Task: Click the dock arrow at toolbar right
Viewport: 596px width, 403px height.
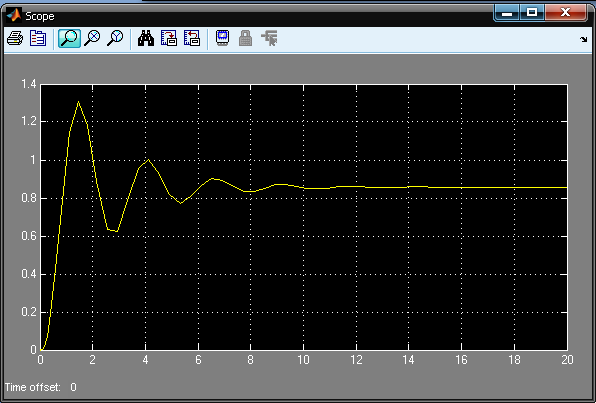Action: pos(583,39)
